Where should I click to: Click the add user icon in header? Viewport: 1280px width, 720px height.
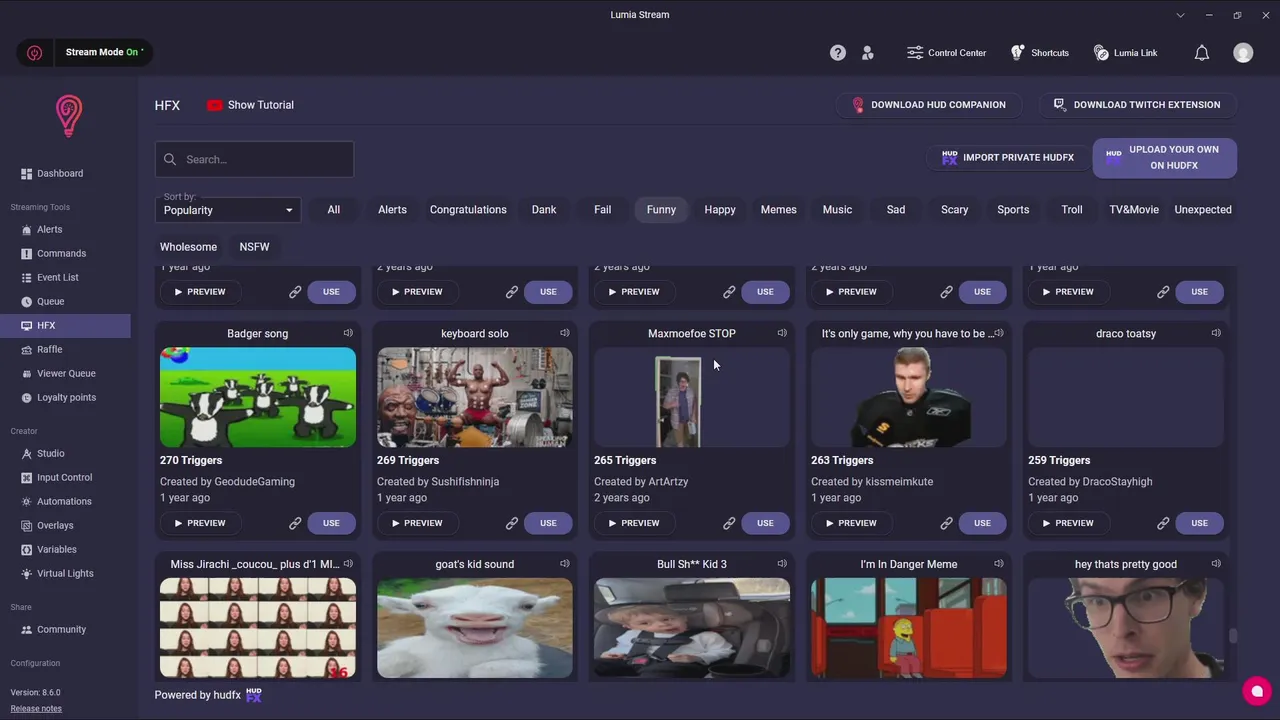tap(868, 53)
